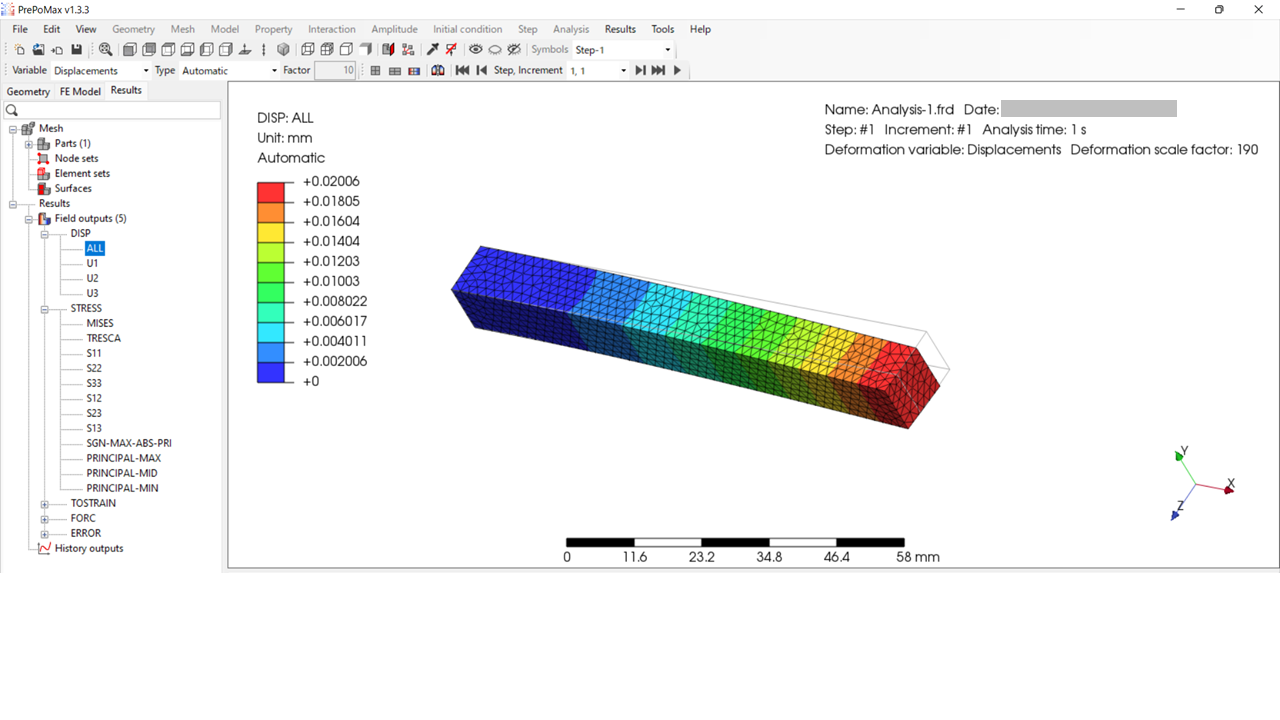Image resolution: width=1280 pixels, height=720 pixels.
Task: Click the Node sets icon in tree
Action: (x=44, y=158)
